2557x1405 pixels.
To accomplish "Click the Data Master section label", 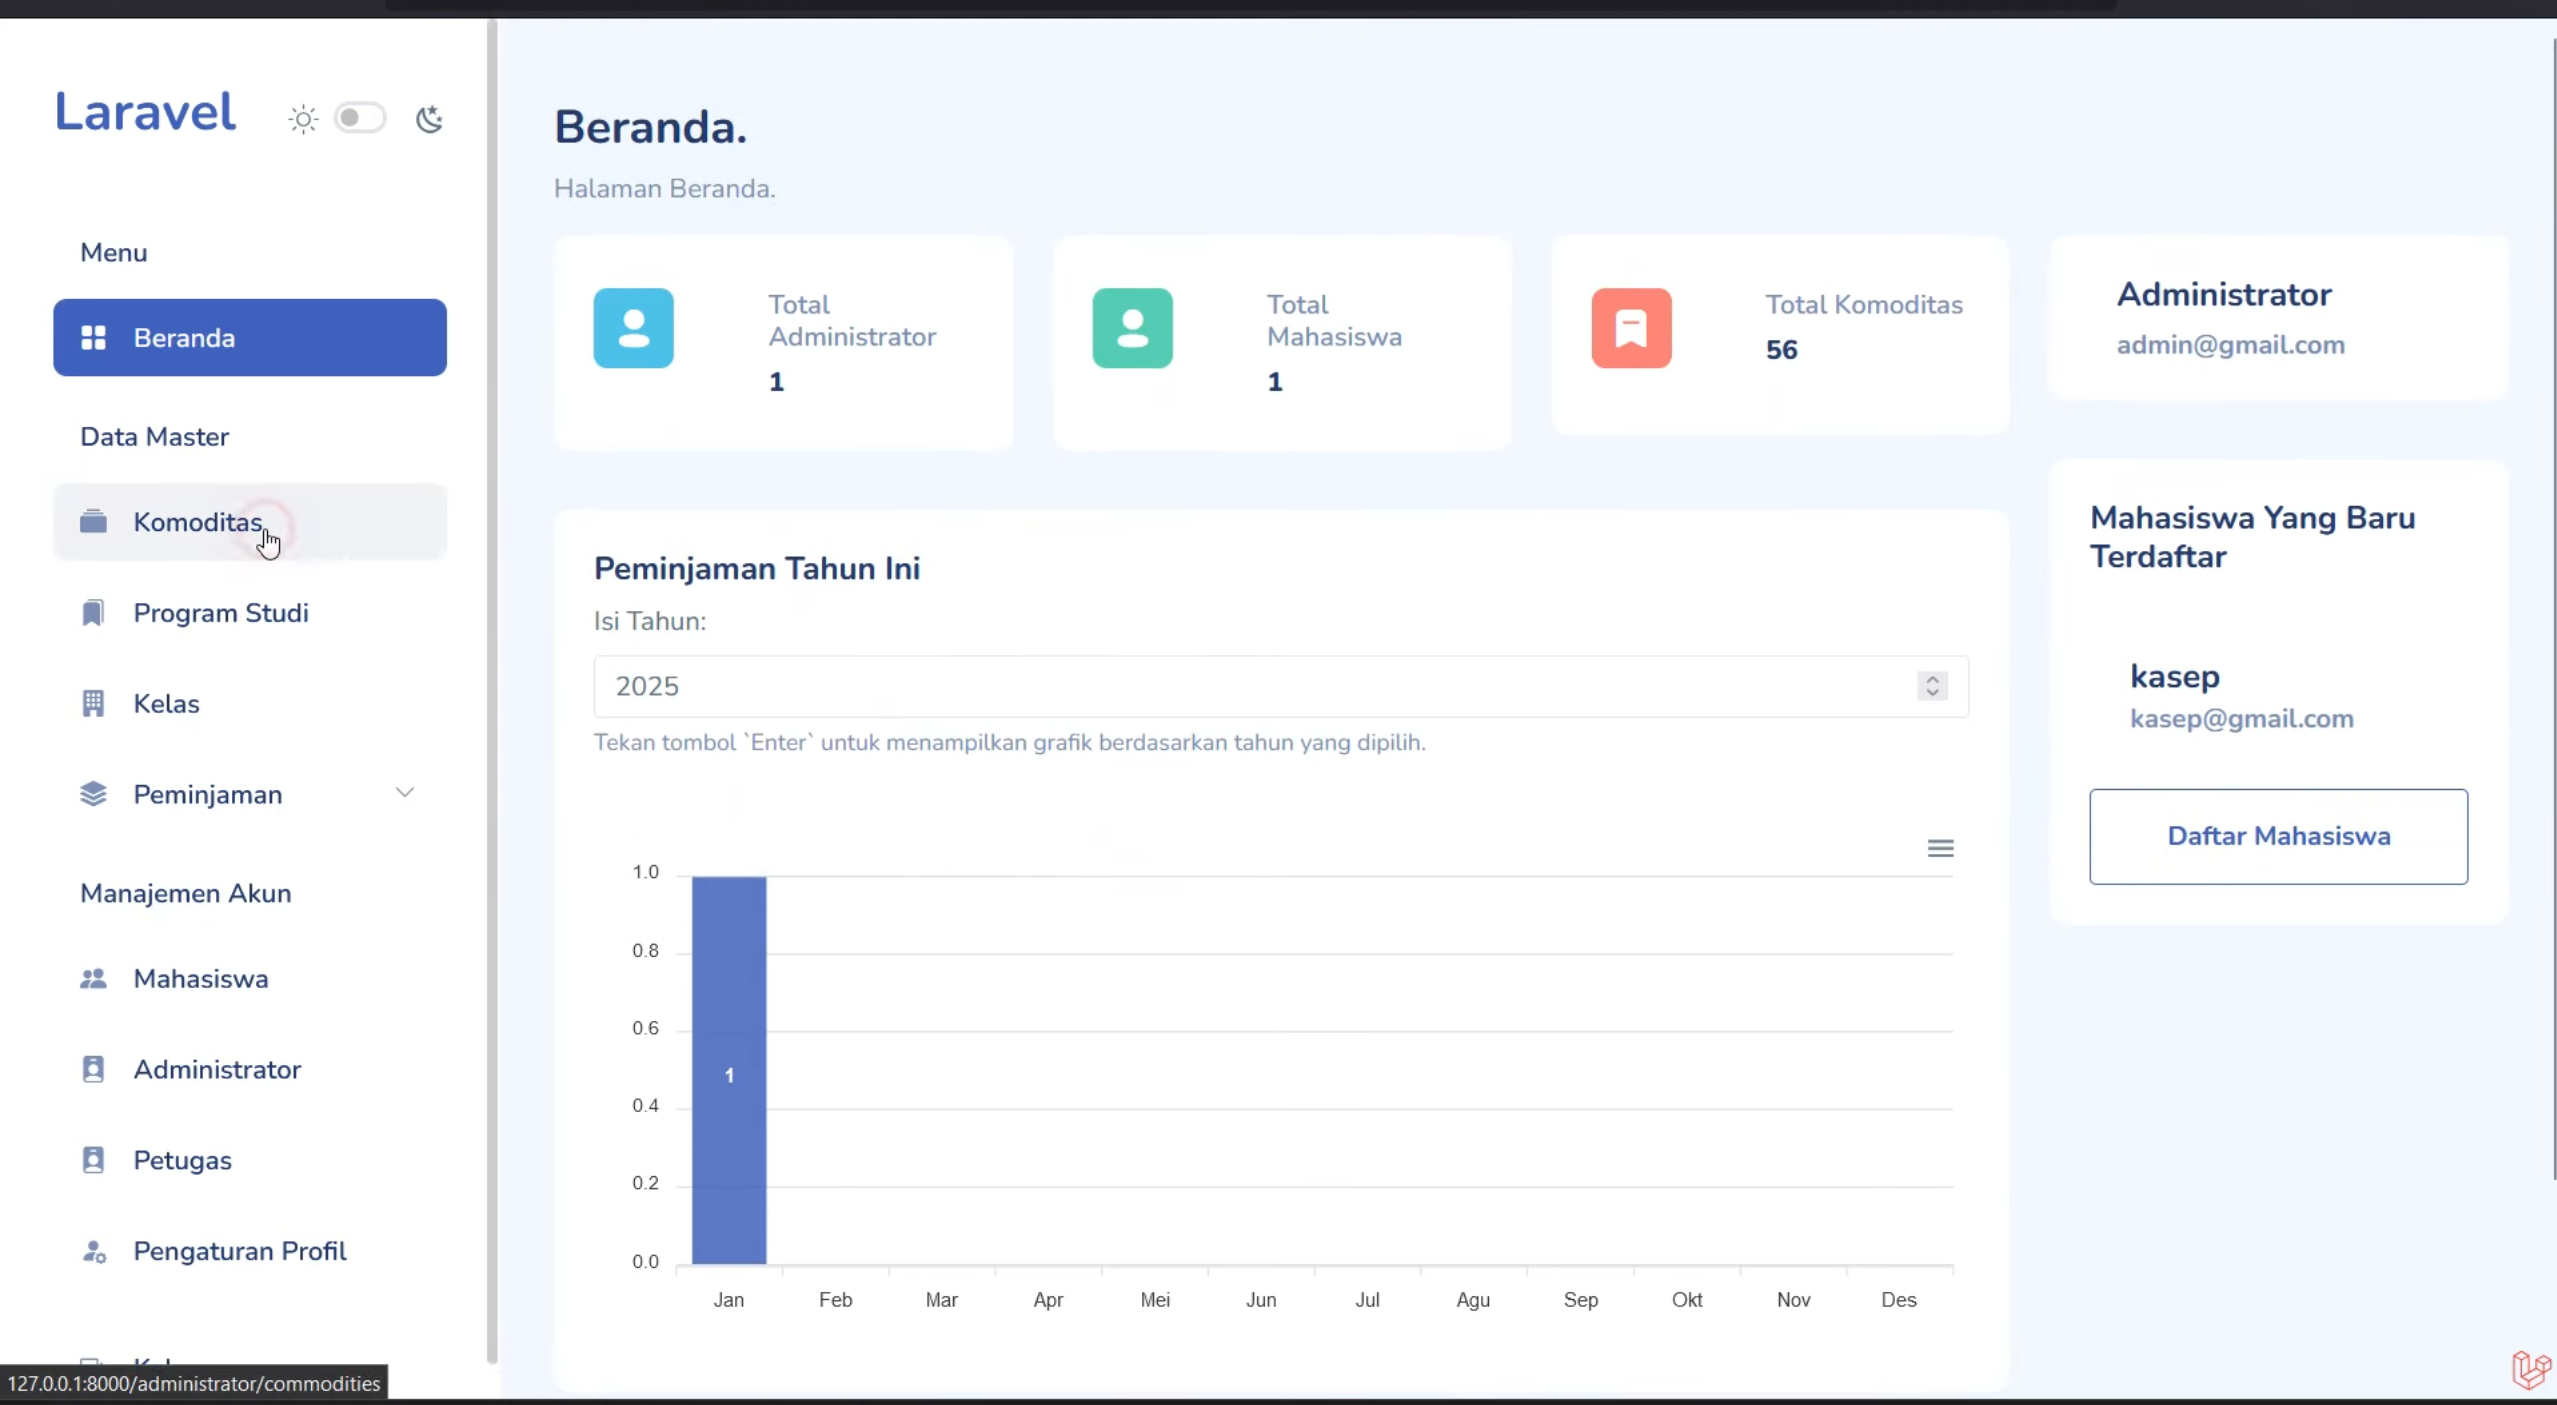I will 154,437.
